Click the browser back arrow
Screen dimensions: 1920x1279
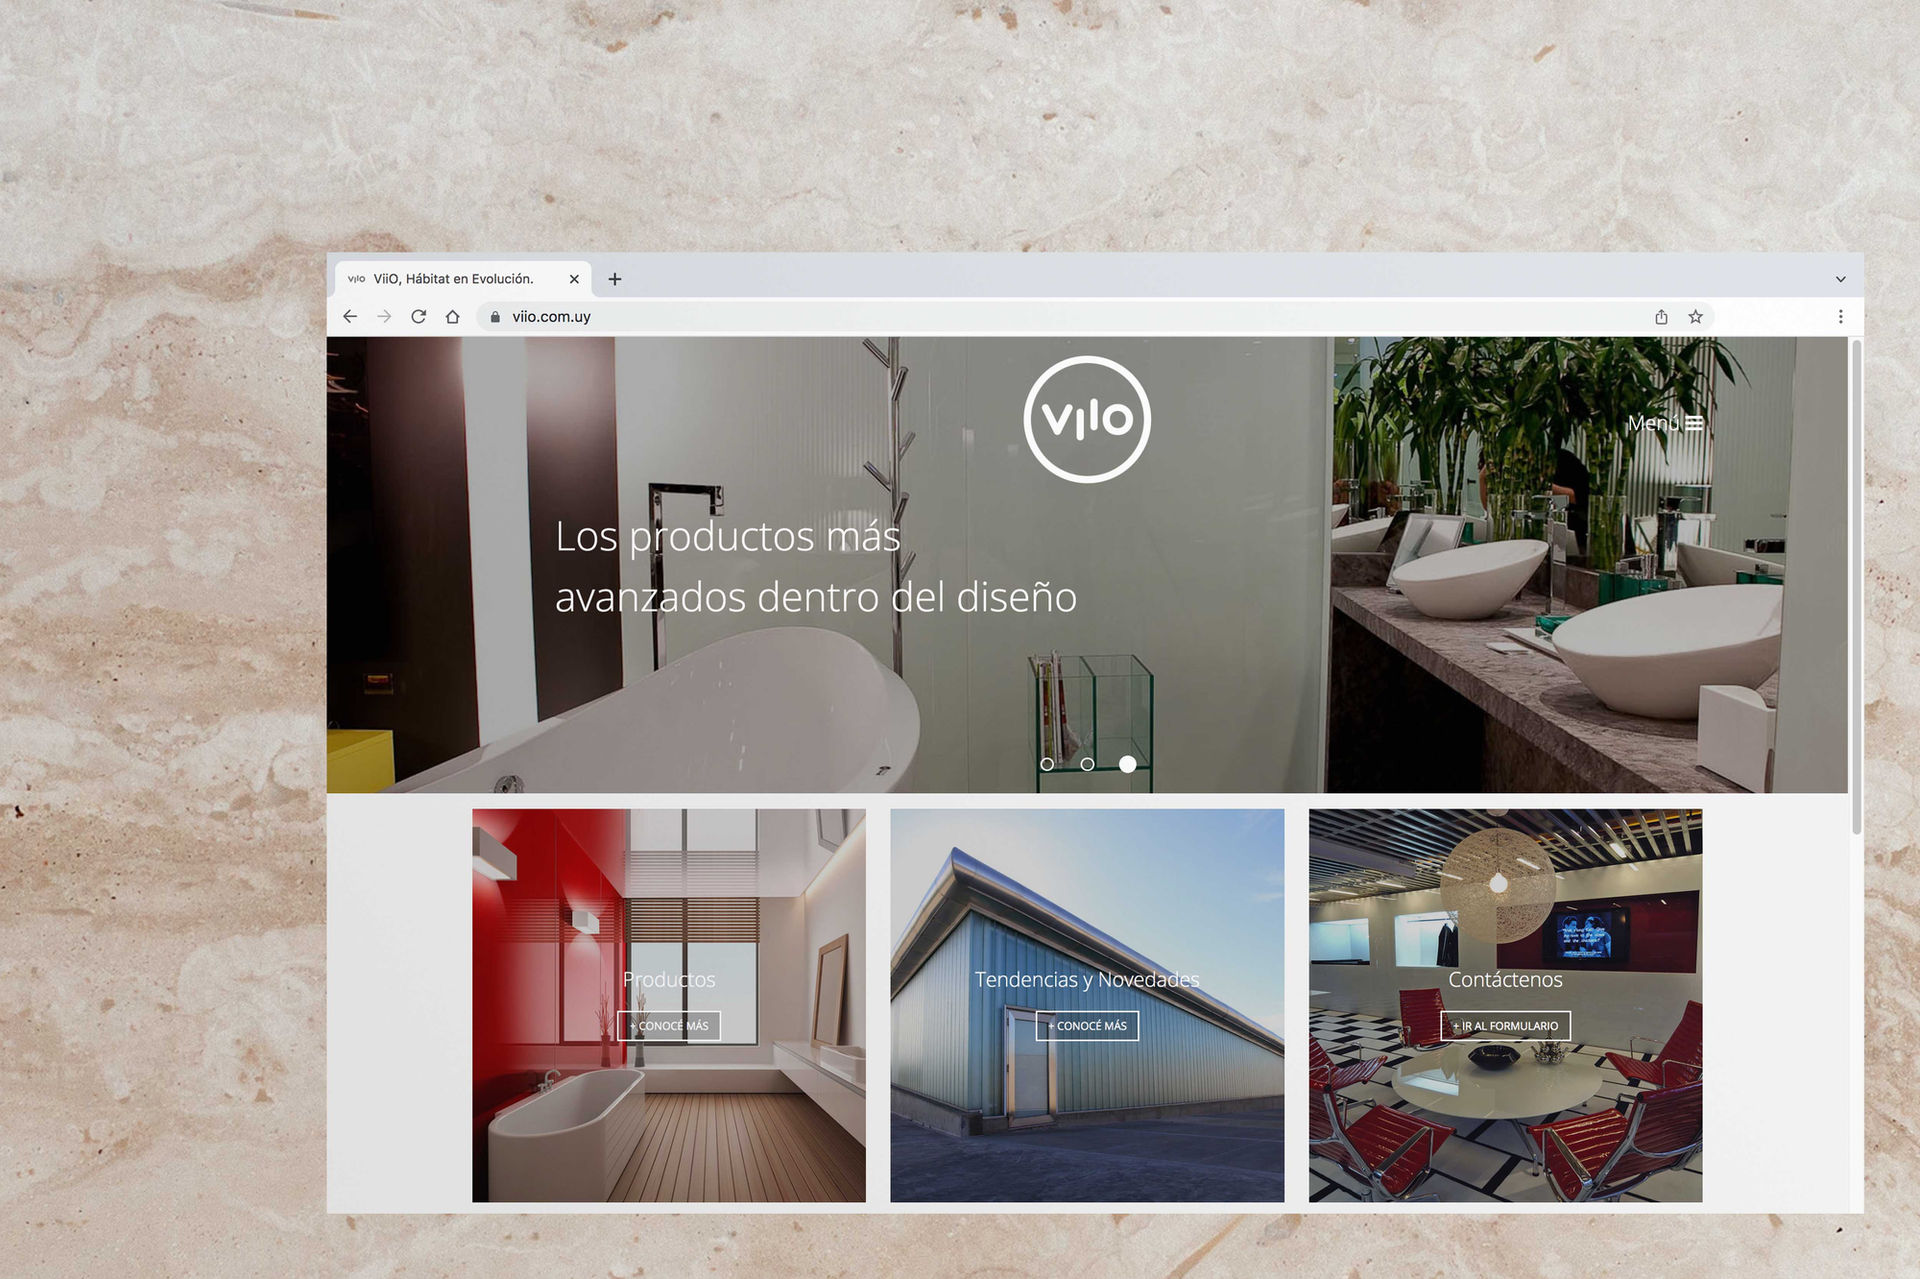point(350,317)
